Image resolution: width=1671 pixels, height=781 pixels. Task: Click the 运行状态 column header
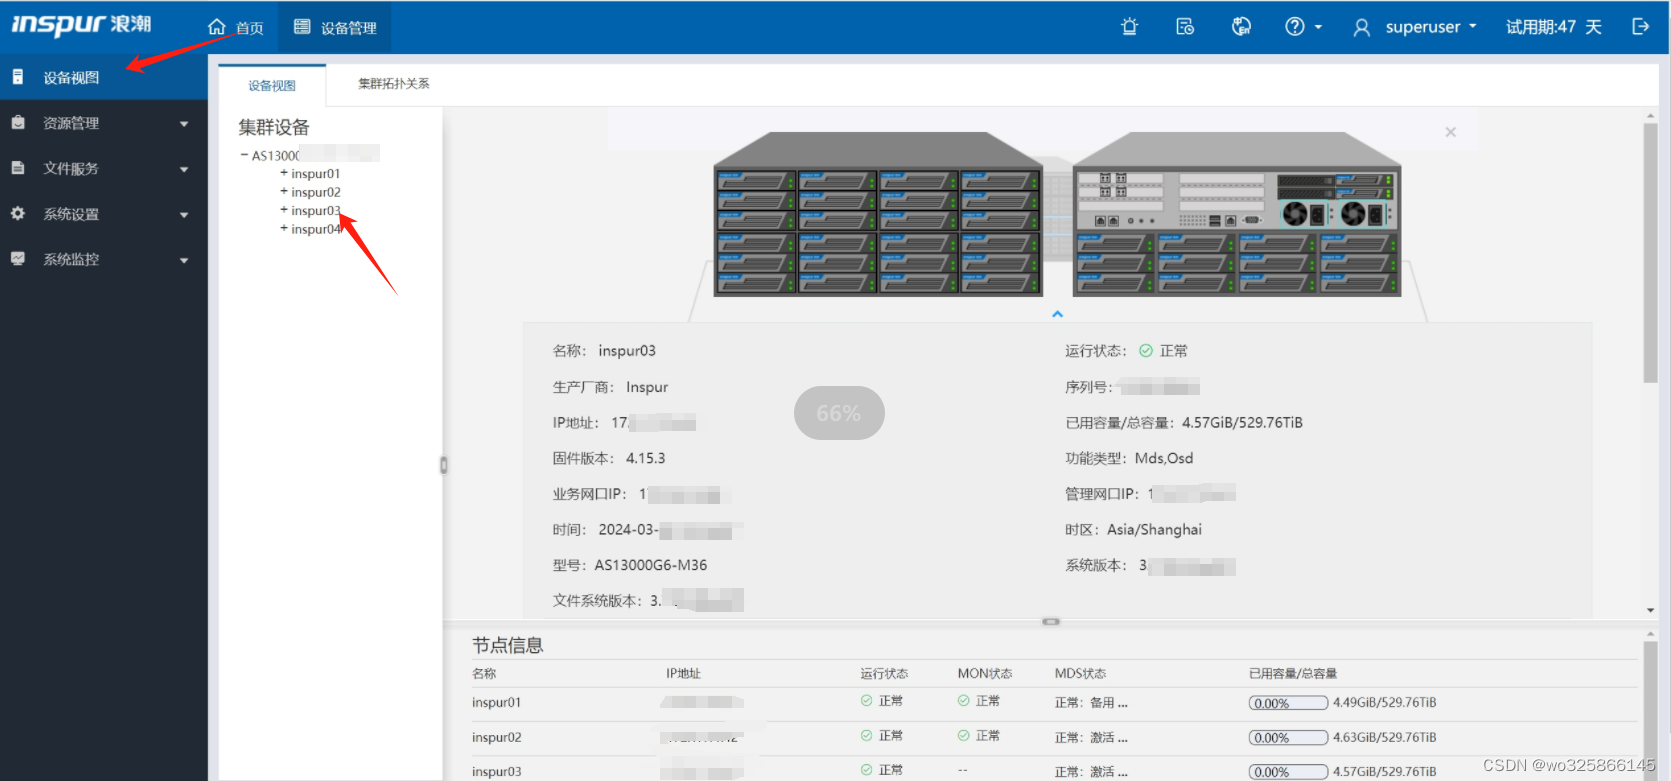coord(884,674)
